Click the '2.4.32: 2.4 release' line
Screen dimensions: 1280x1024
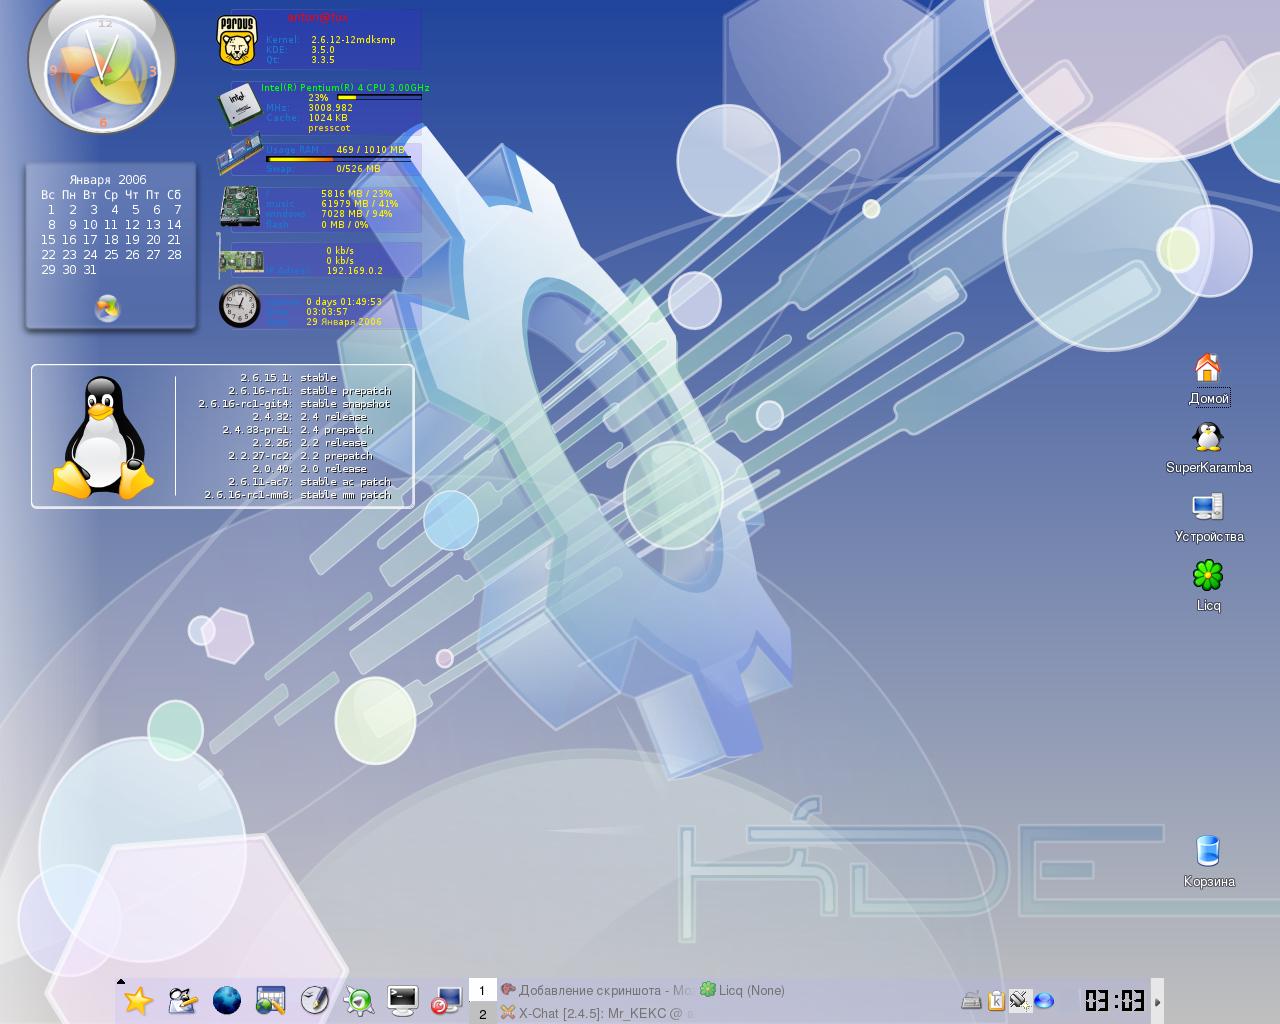click(309, 417)
